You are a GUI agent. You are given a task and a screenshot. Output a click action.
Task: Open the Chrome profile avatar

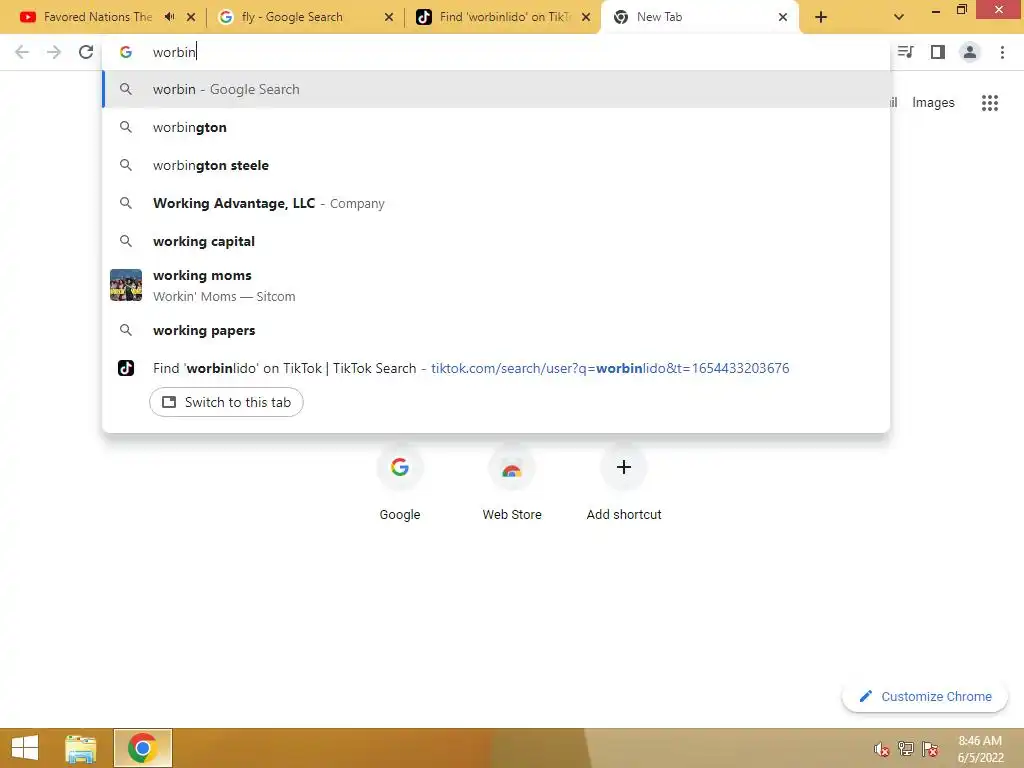pyautogui.click(x=970, y=52)
